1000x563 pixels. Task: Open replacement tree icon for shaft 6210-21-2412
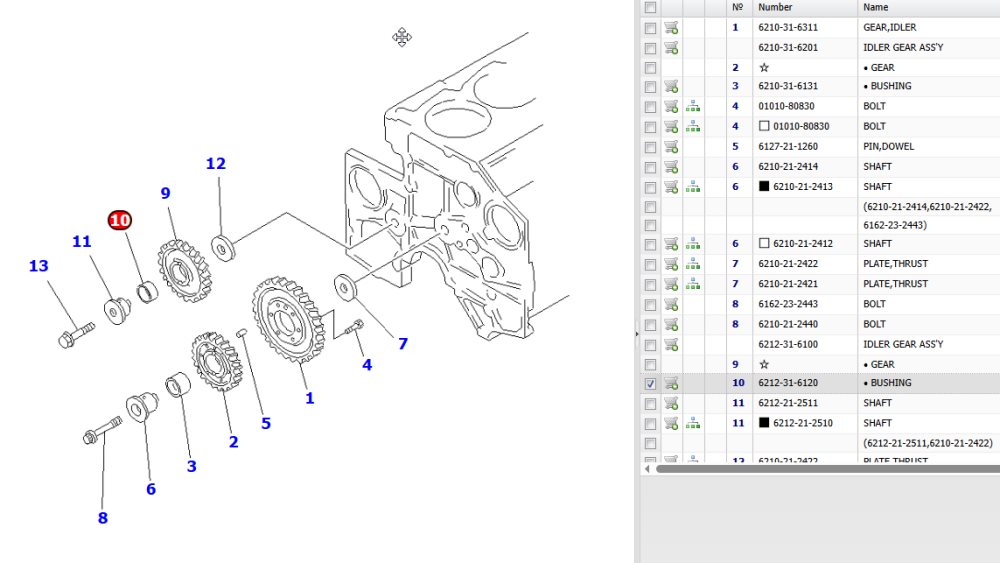pos(693,244)
